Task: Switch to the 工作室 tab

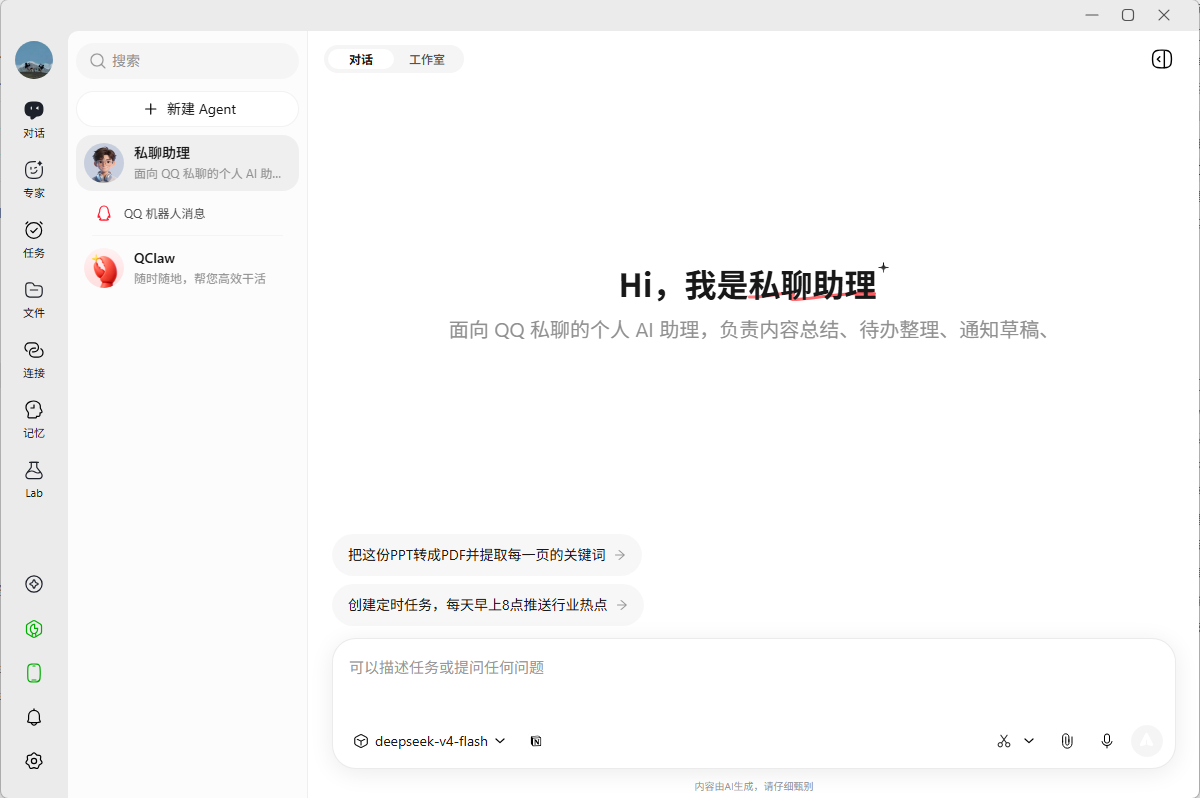Action: tap(427, 59)
